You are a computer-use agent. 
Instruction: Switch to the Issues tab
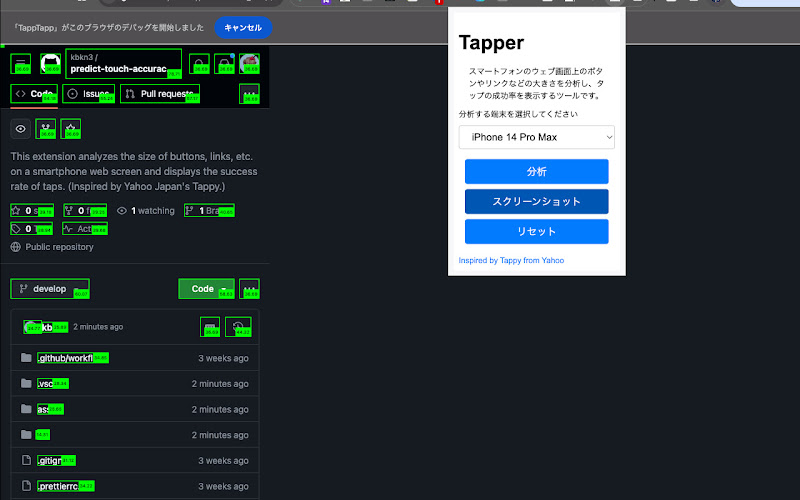[88, 94]
